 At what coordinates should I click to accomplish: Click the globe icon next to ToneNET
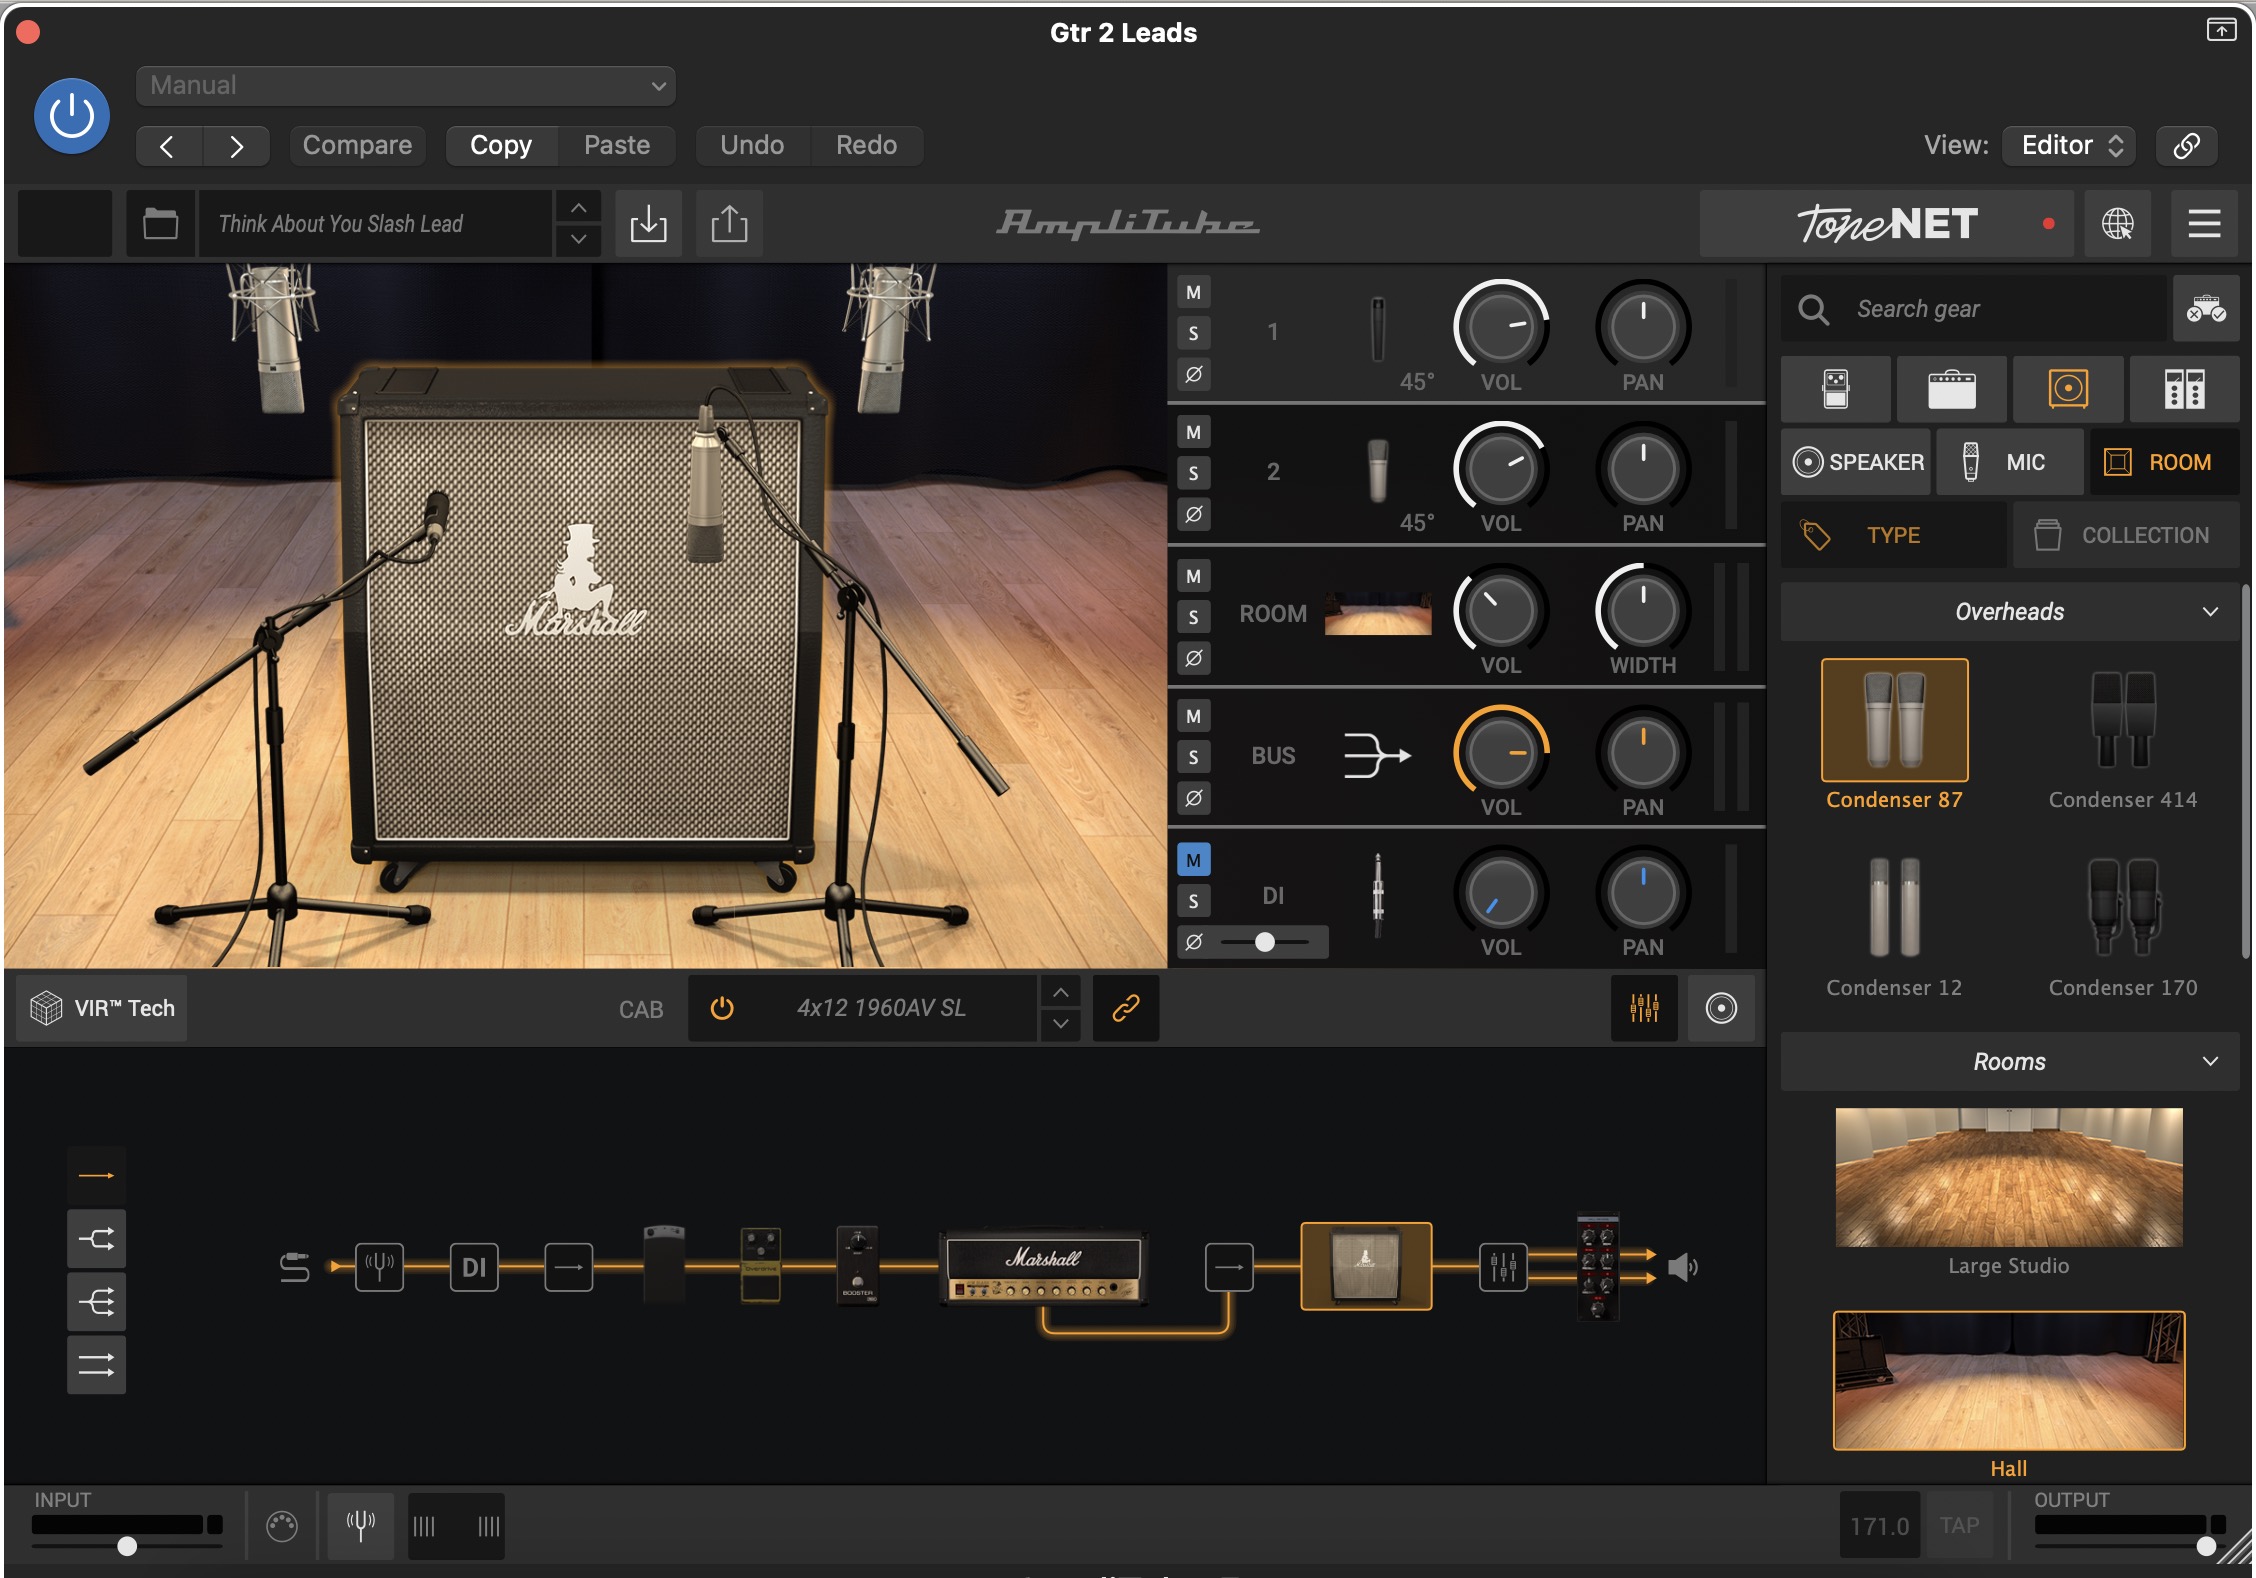pyautogui.click(x=2117, y=223)
